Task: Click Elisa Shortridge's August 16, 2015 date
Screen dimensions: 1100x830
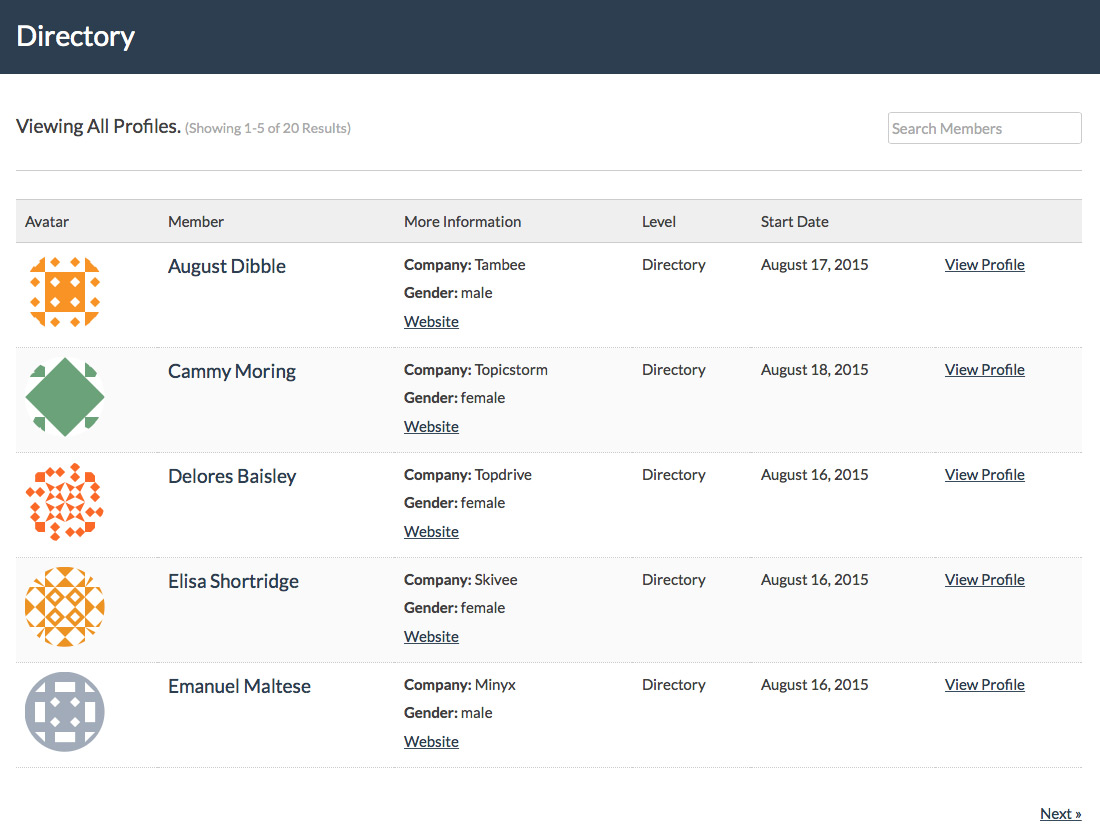Action: [814, 580]
